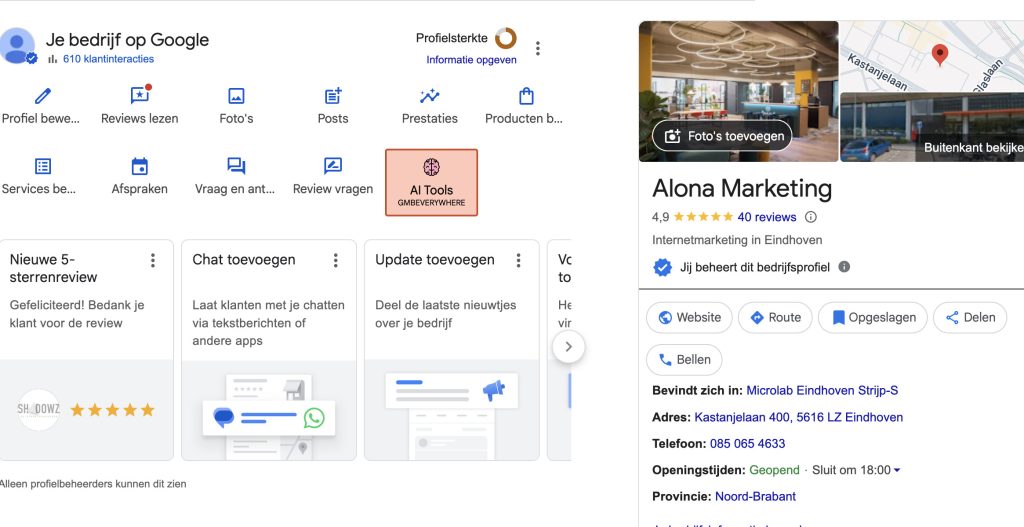Image resolution: width=1024 pixels, height=527 pixels.
Task: Click the Alona Marketing title
Action: pyautogui.click(x=742, y=189)
